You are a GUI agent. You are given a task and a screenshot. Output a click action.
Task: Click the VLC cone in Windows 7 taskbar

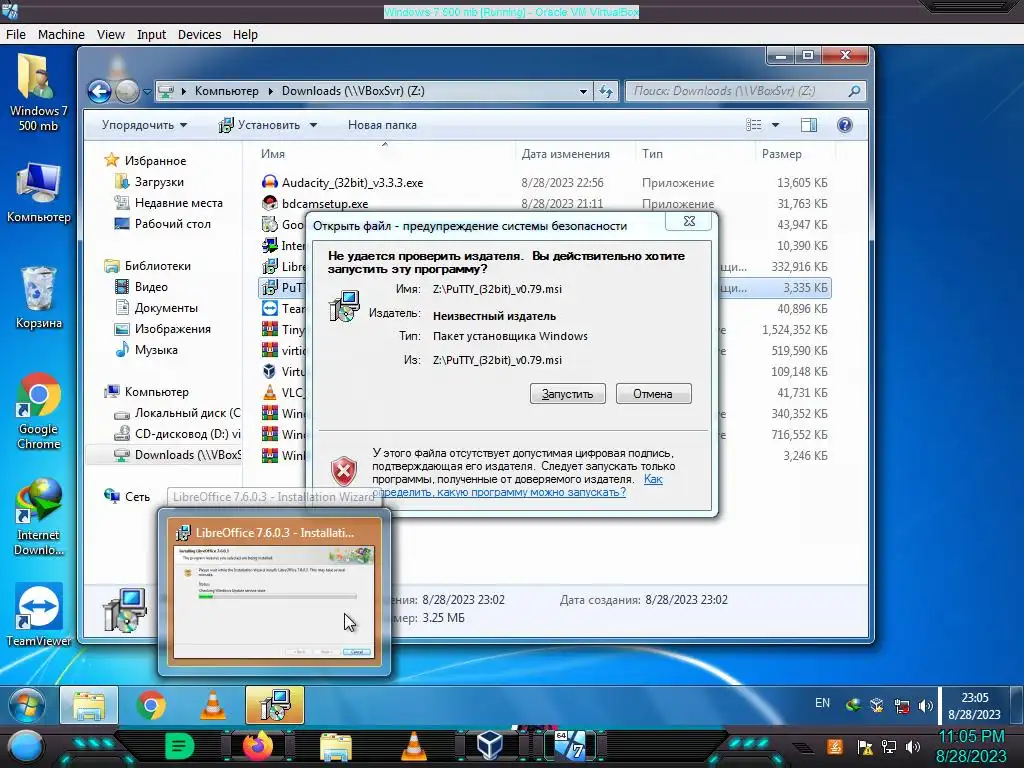[212, 705]
